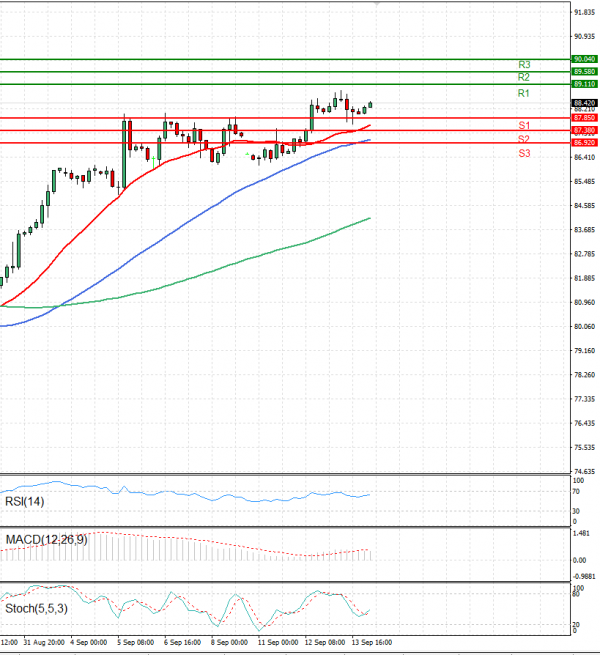Click the 91.835 price axis value
Image resolution: width=600 pixels, height=655 pixels.
coord(585,13)
